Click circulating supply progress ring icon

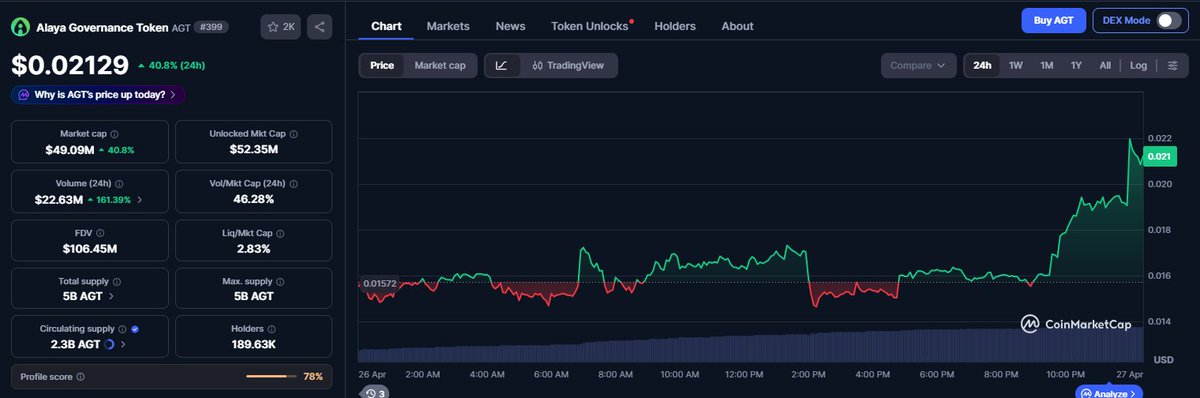[x=109, y=344]
